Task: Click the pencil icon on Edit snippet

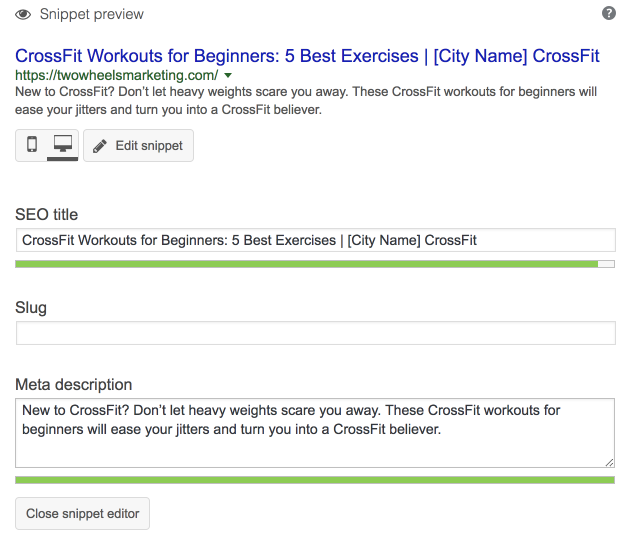Action: 100,146
